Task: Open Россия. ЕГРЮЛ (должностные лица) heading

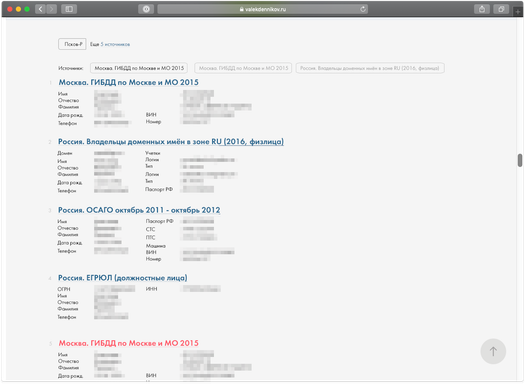Action: [x=123, y=278]
